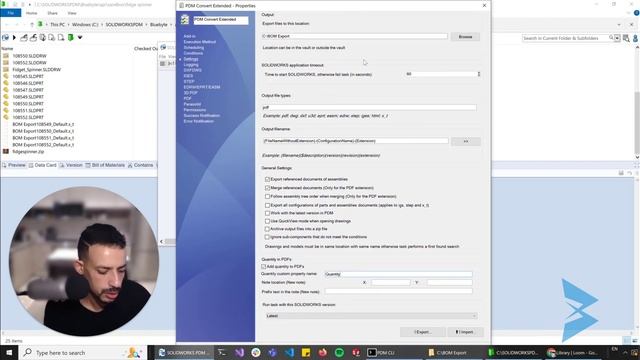The image size is (640, 360).
Task: Open the Logging page
Action: 191,64
